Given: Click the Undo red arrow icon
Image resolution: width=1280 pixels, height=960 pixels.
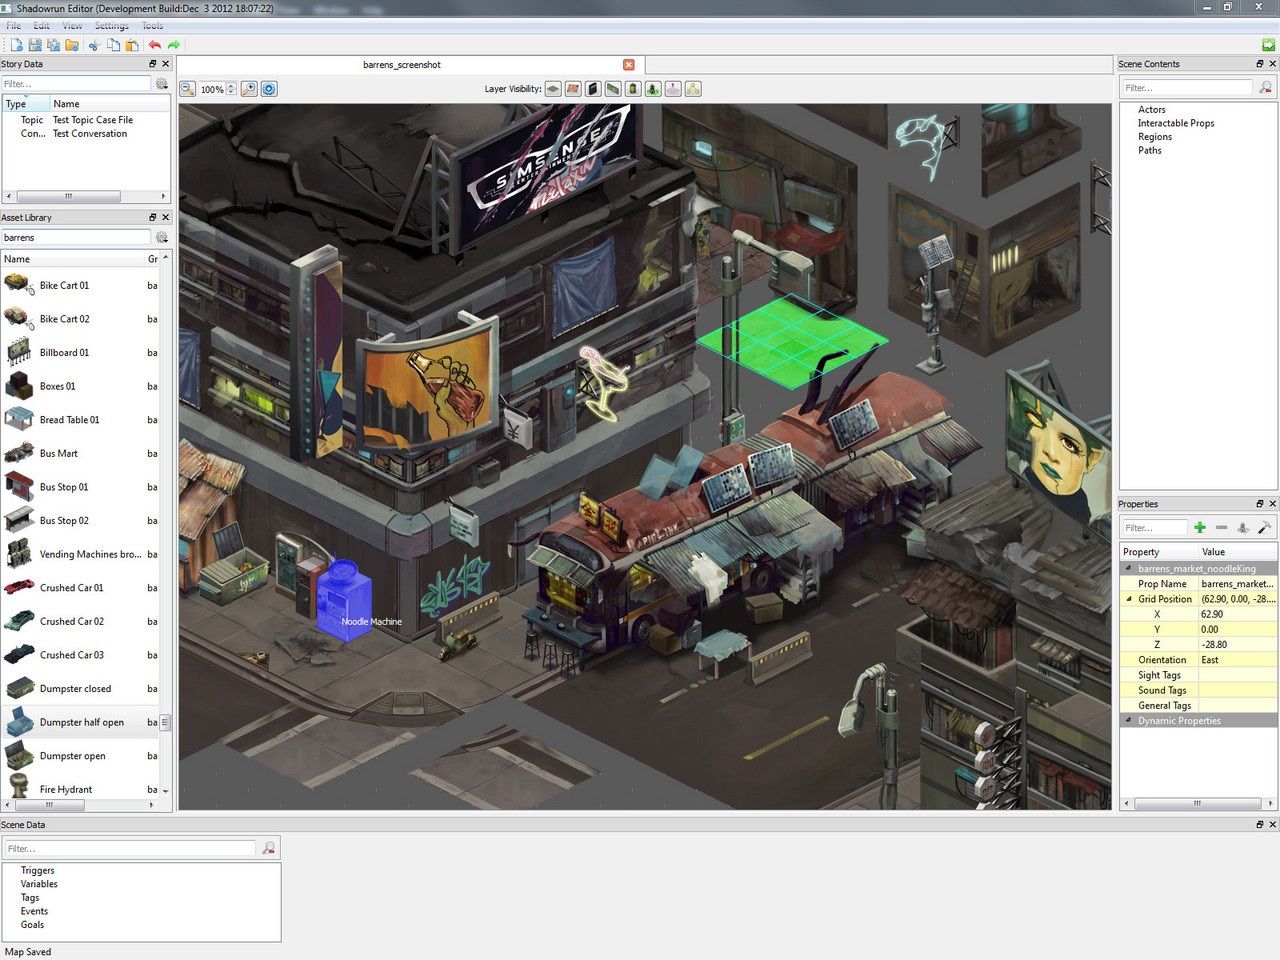Looking at the screenshot, I should pos(154,45).
